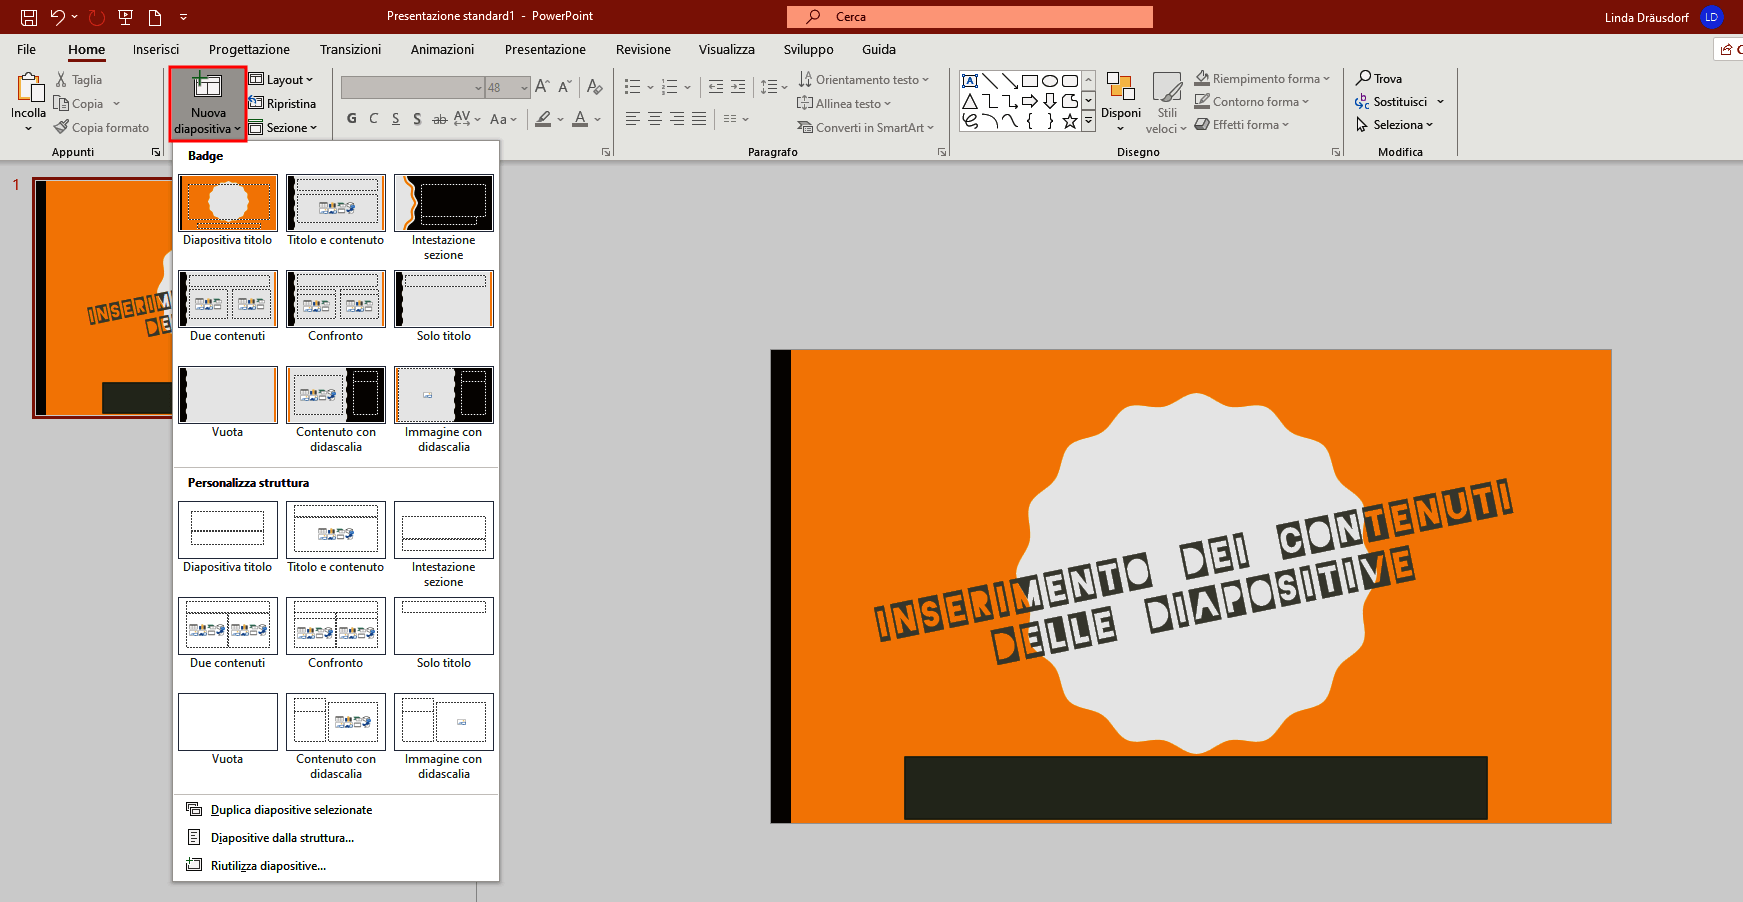Select the Copia formato tool
The width and height of the screenshot is (1743, 902).
coord(101,127)
